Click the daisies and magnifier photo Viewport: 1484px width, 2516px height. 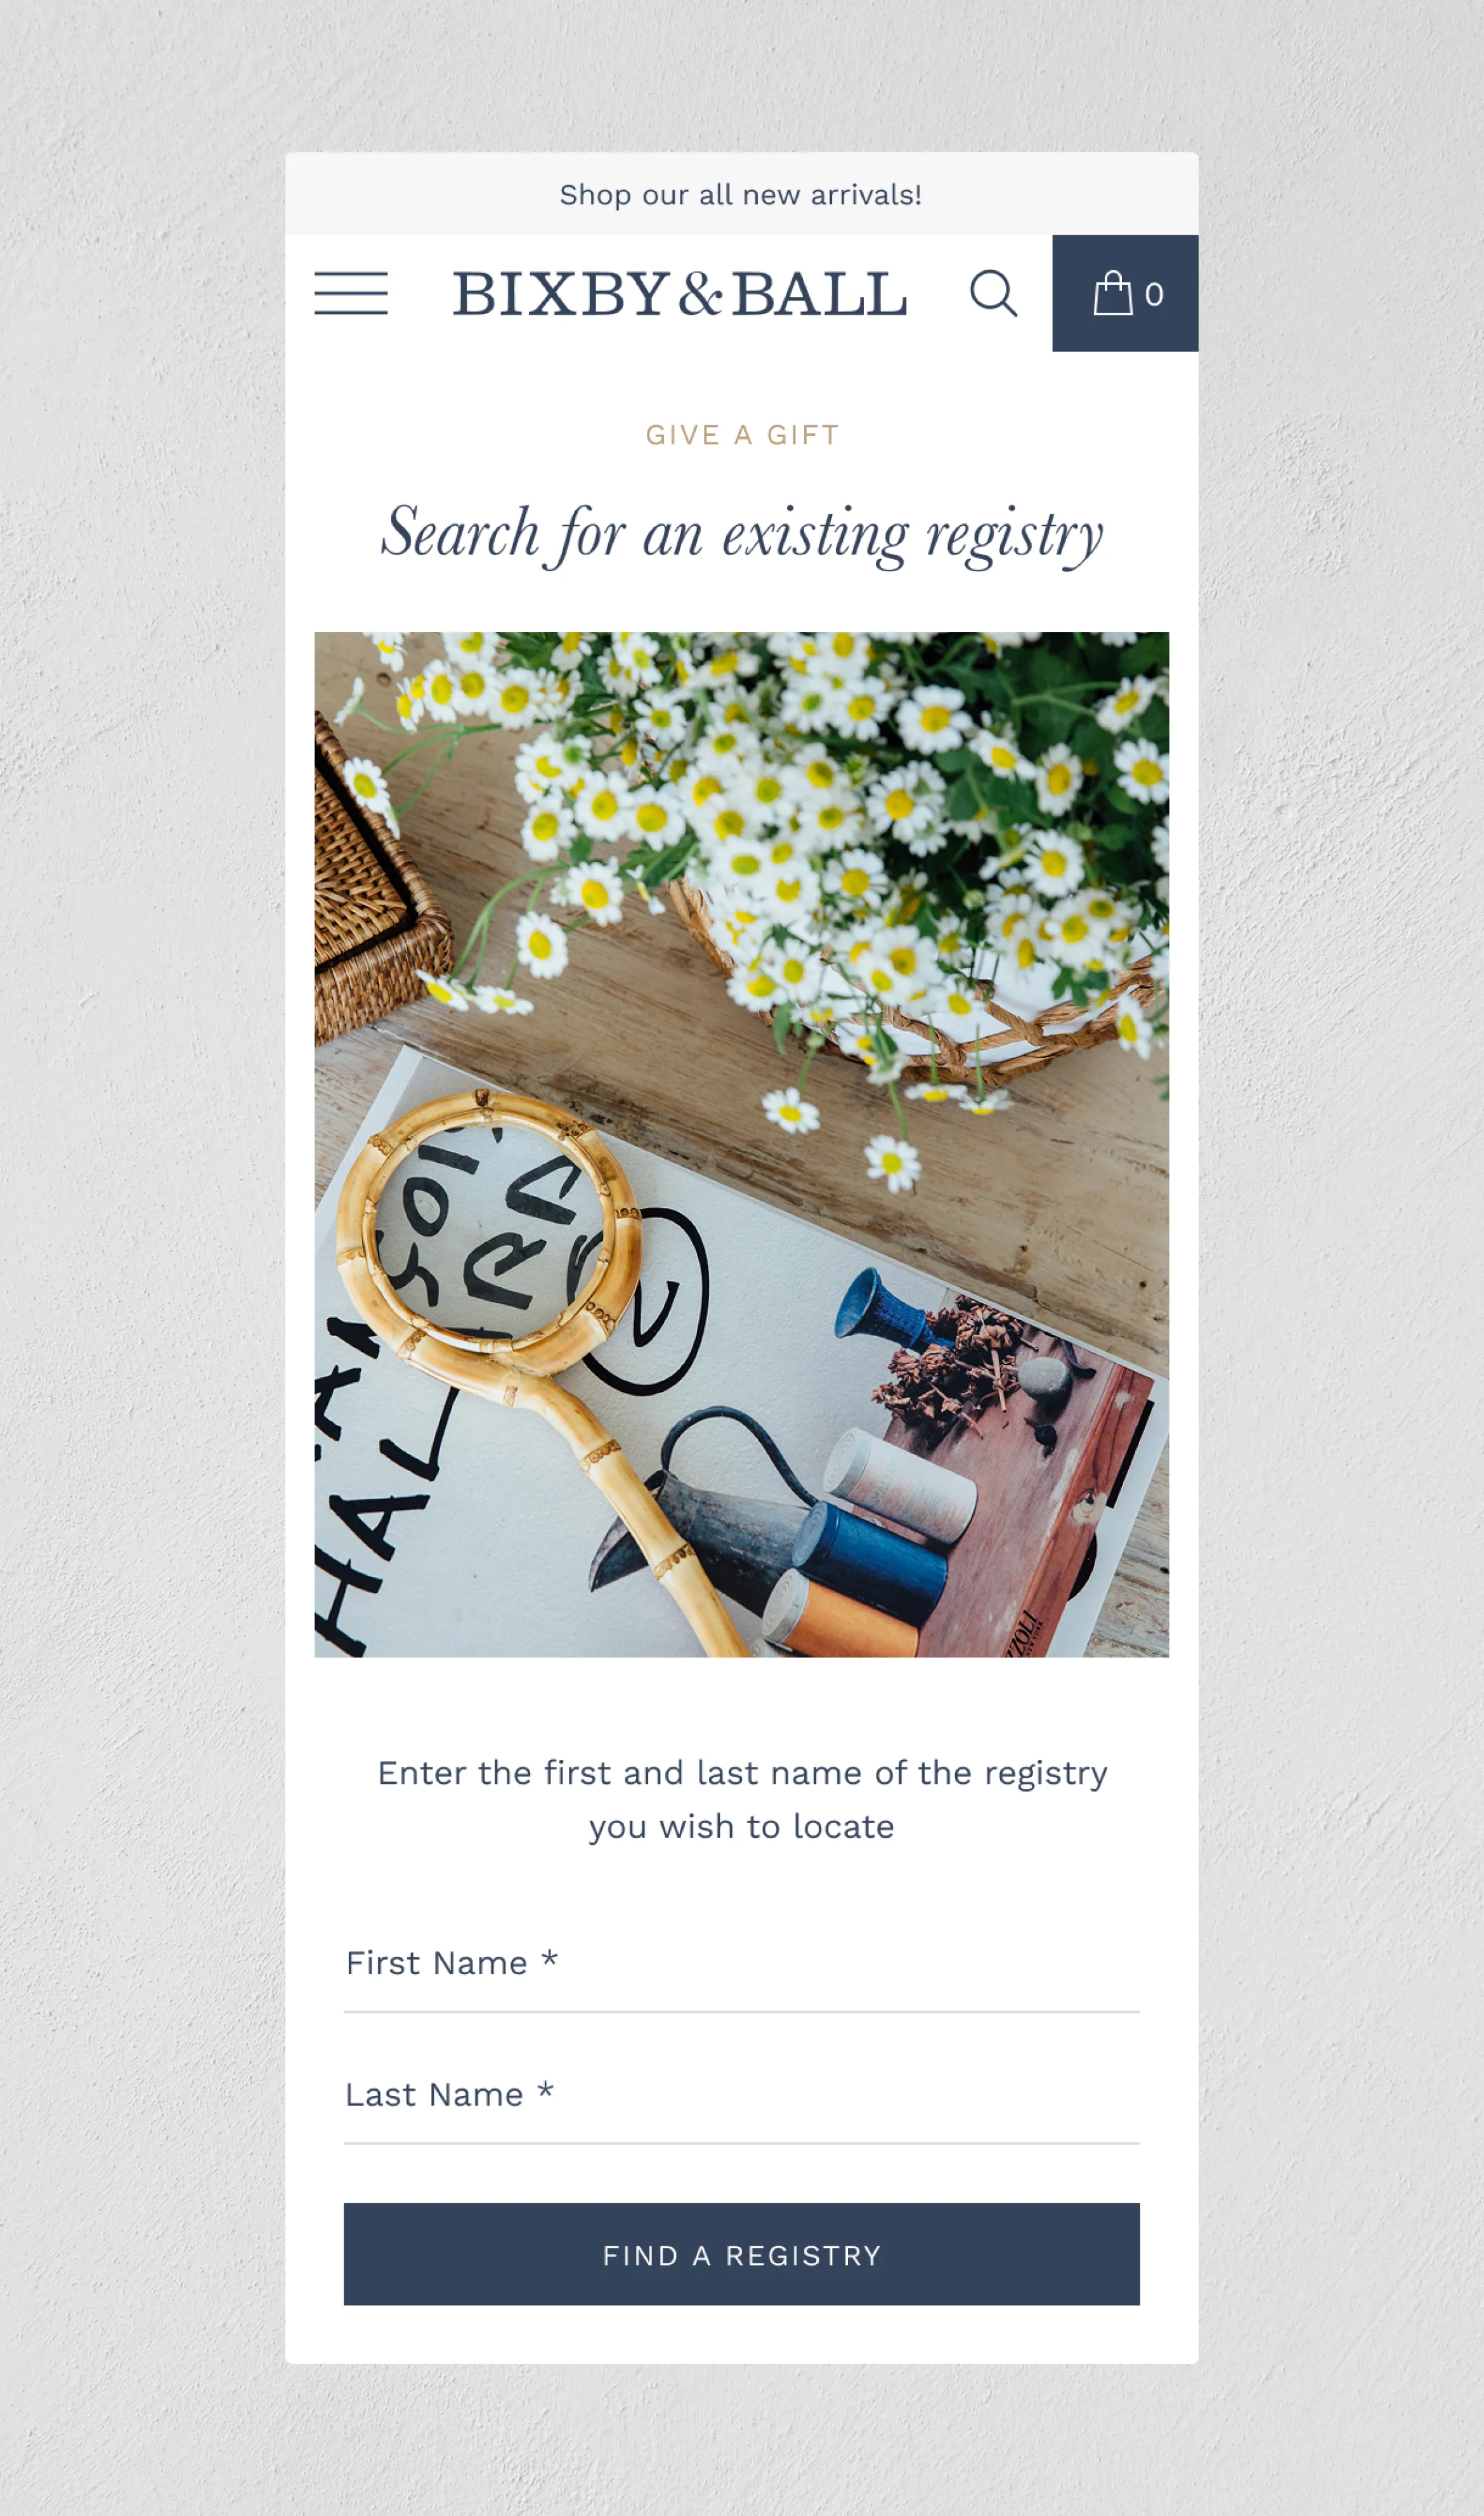(x=741, y=1144)
